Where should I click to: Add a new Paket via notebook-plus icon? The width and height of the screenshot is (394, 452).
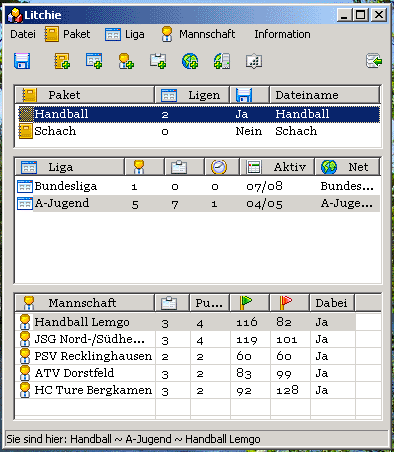[x=62, y=61]
